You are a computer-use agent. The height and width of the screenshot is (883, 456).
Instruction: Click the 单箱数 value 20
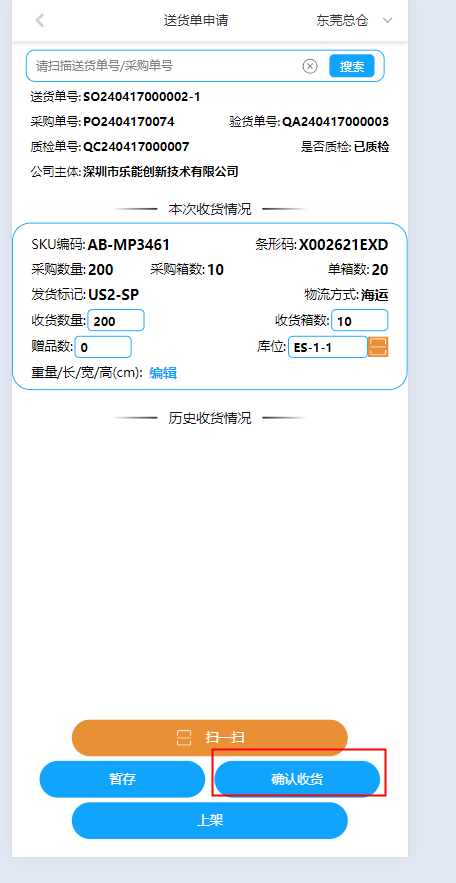point(380,270)
